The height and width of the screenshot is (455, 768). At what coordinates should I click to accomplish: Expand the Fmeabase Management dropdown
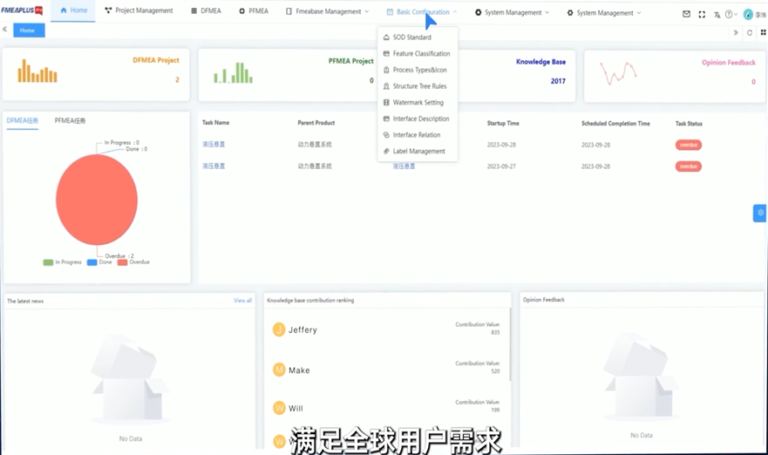point(328,11)
